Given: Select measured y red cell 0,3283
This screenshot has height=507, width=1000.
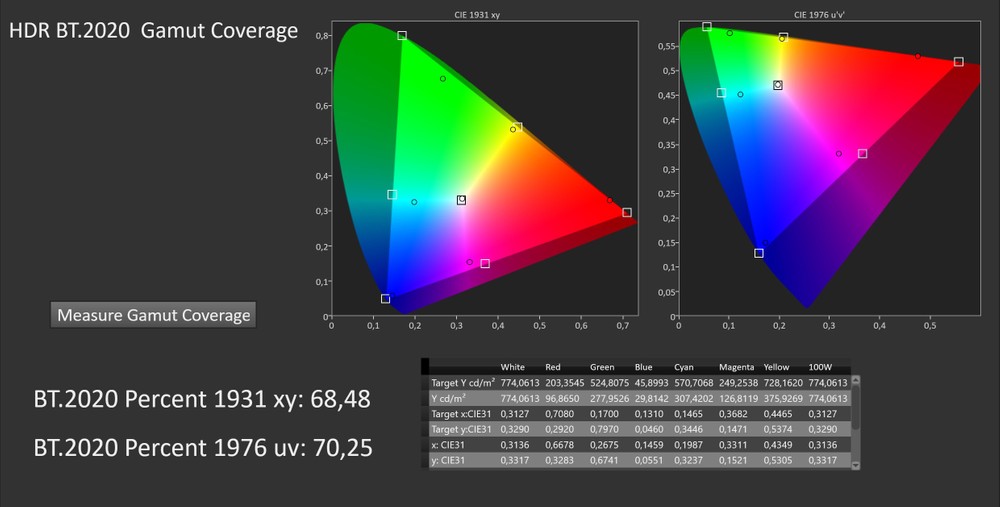Looking at the screenshot, I should (559, 460).
